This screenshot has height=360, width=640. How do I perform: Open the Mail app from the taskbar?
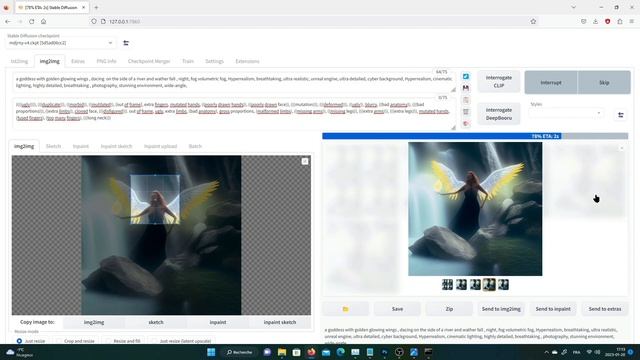coord(326,352)
